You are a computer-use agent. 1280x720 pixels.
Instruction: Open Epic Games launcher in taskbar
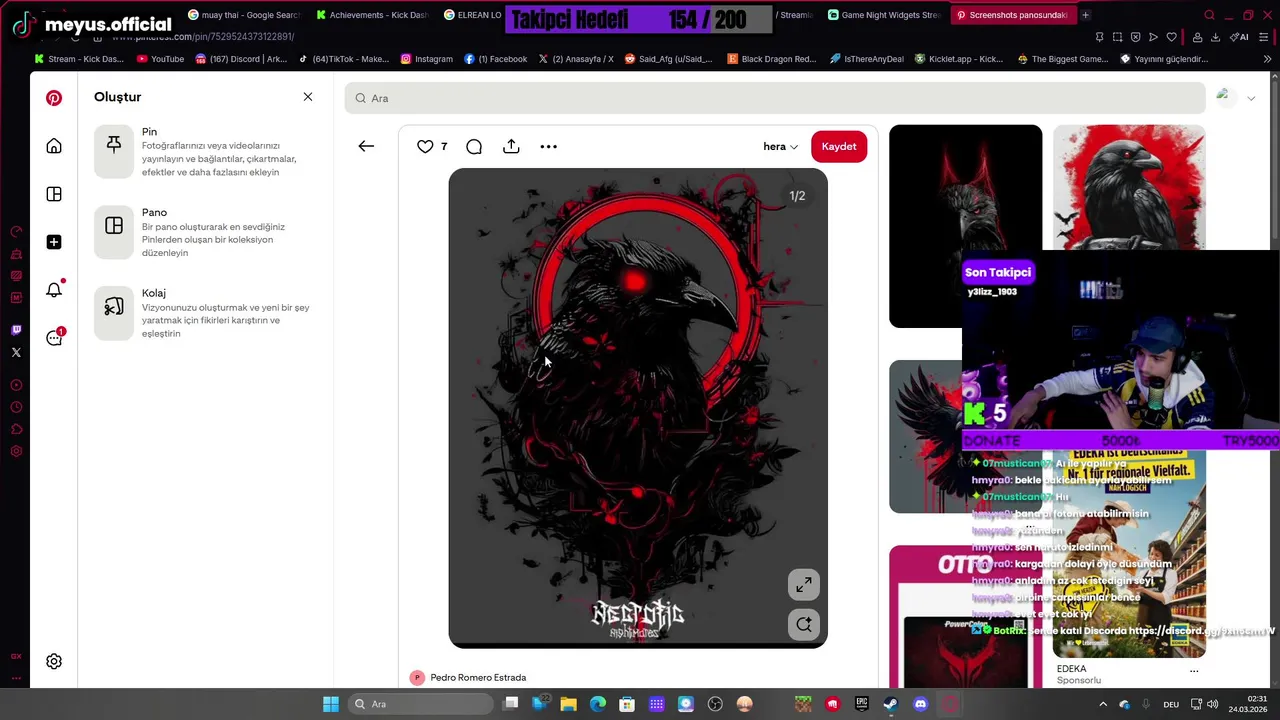pos(862,704)
